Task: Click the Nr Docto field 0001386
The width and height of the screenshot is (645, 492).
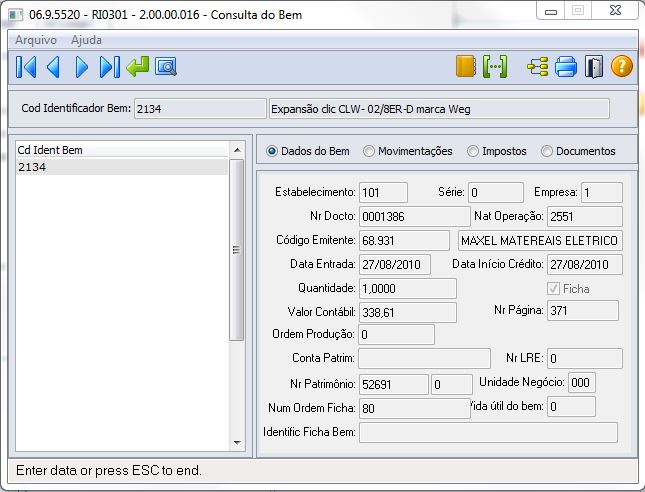Action: 415,216
